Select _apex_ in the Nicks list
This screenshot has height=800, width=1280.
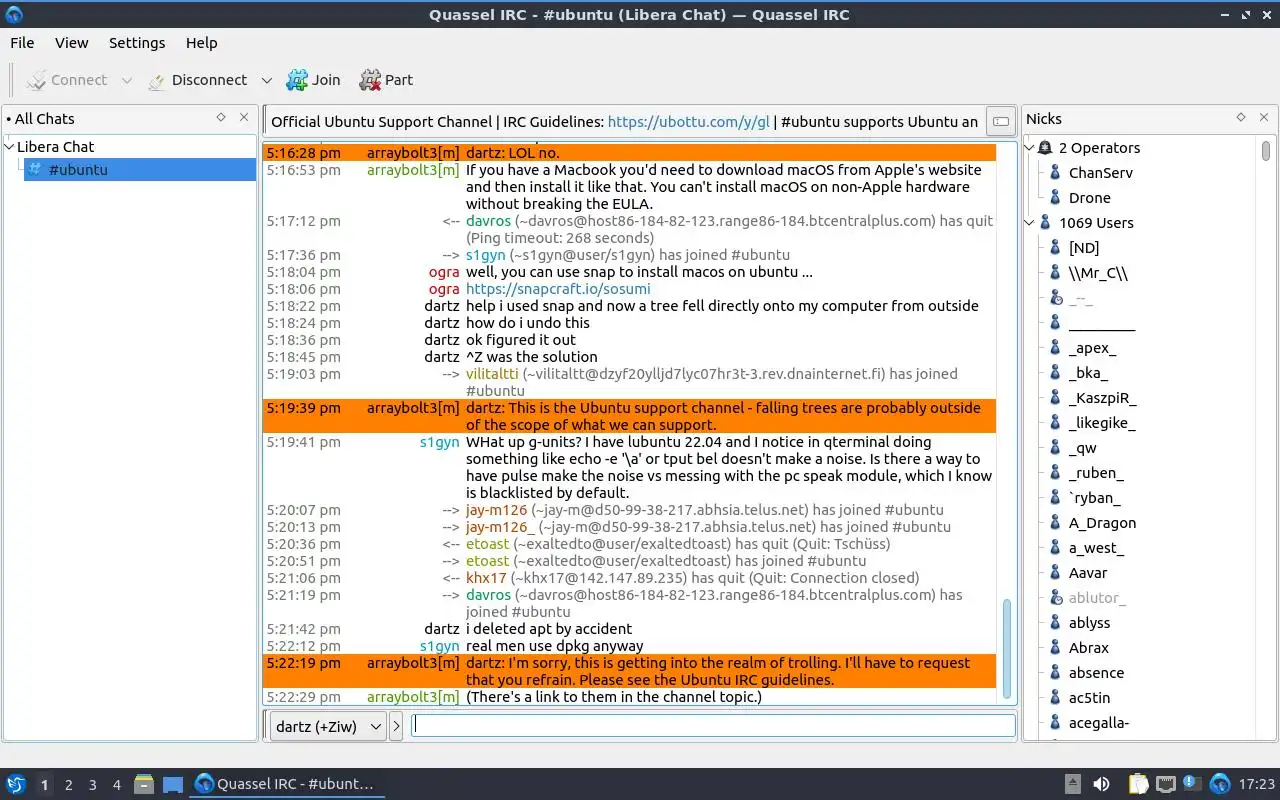click(1092, 348)
